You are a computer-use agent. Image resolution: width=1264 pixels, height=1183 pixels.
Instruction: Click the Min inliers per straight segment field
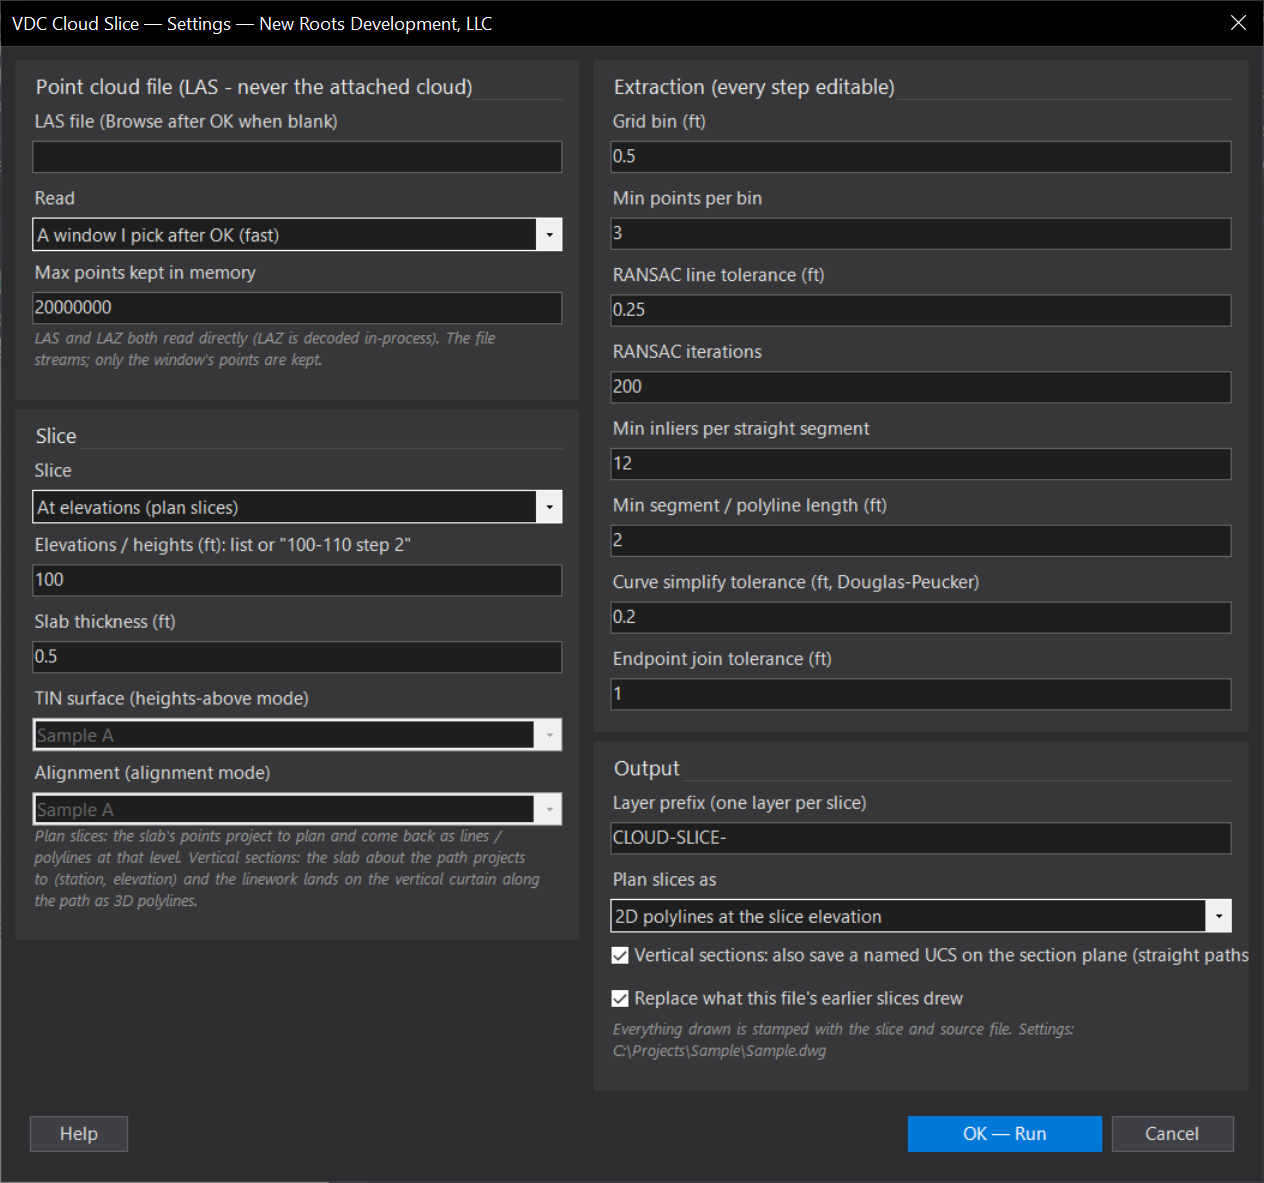point(921,464)
